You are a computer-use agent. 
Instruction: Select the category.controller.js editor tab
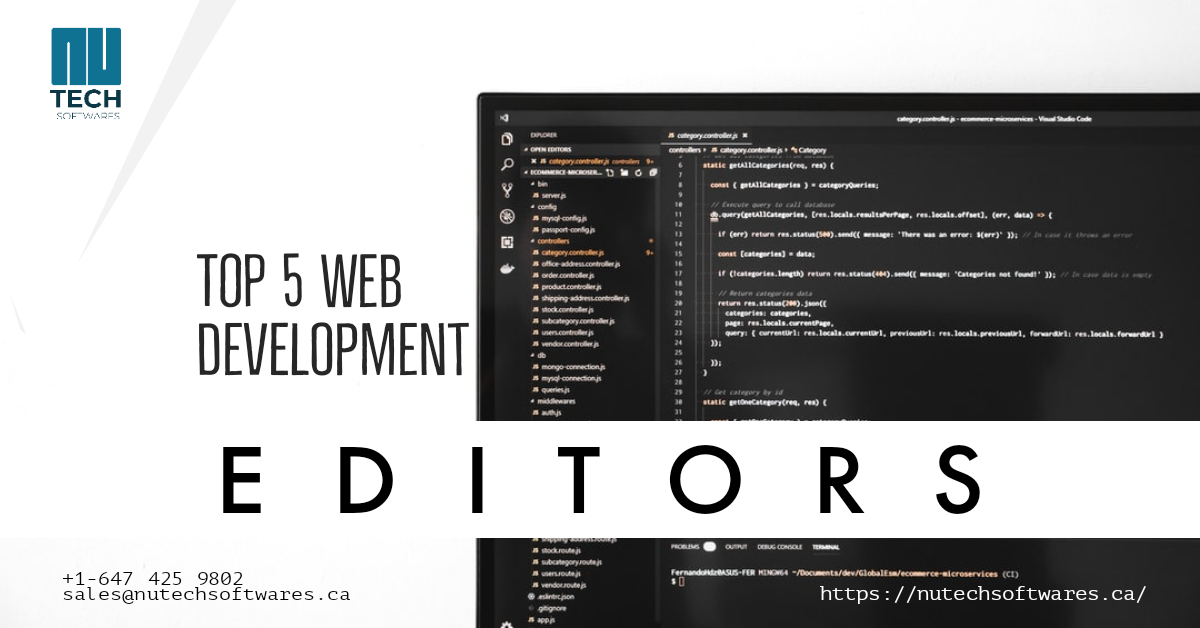707,135
